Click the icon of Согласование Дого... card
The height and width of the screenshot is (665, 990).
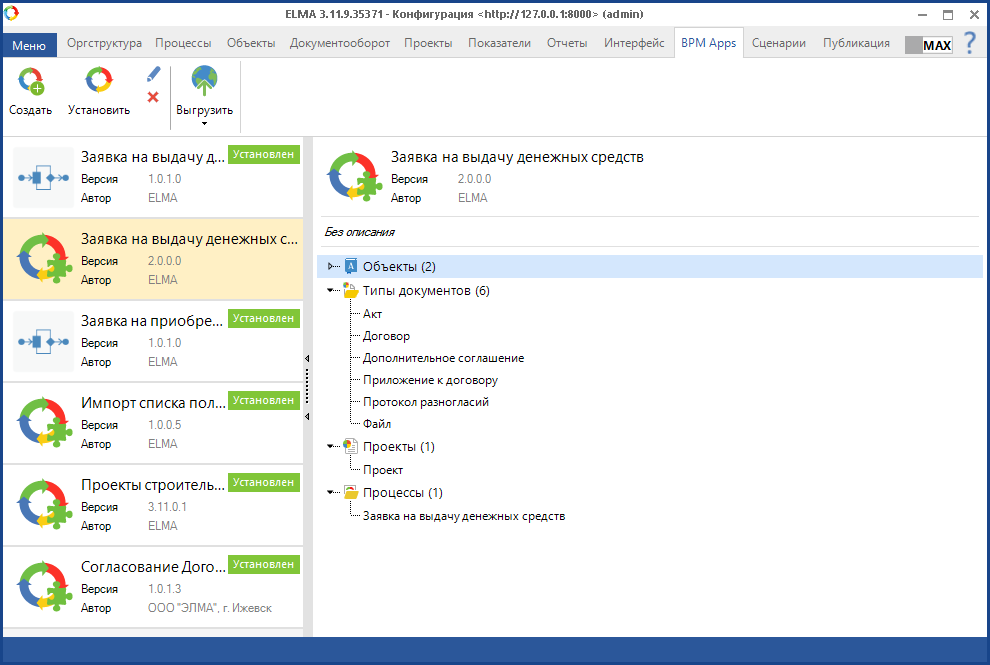pos(43,587)
